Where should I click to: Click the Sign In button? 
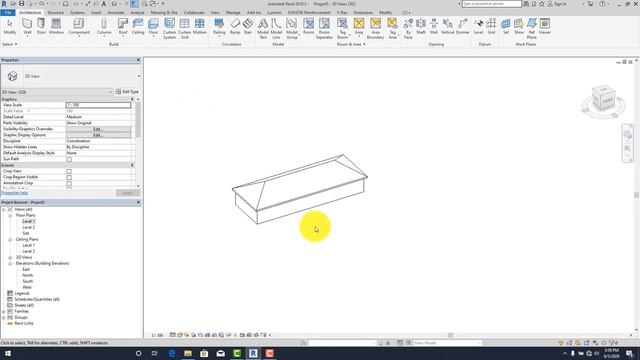pos(556,4)
